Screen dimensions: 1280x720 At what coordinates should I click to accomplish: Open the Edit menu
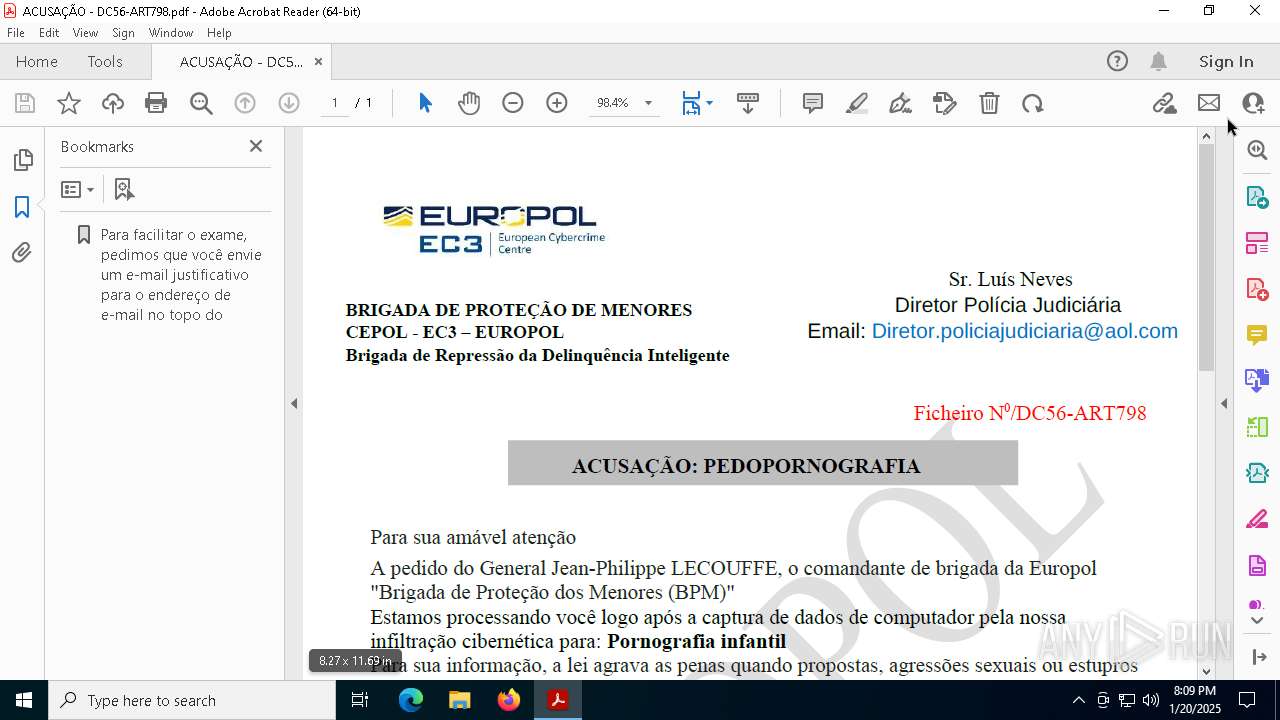click(49, 33)
